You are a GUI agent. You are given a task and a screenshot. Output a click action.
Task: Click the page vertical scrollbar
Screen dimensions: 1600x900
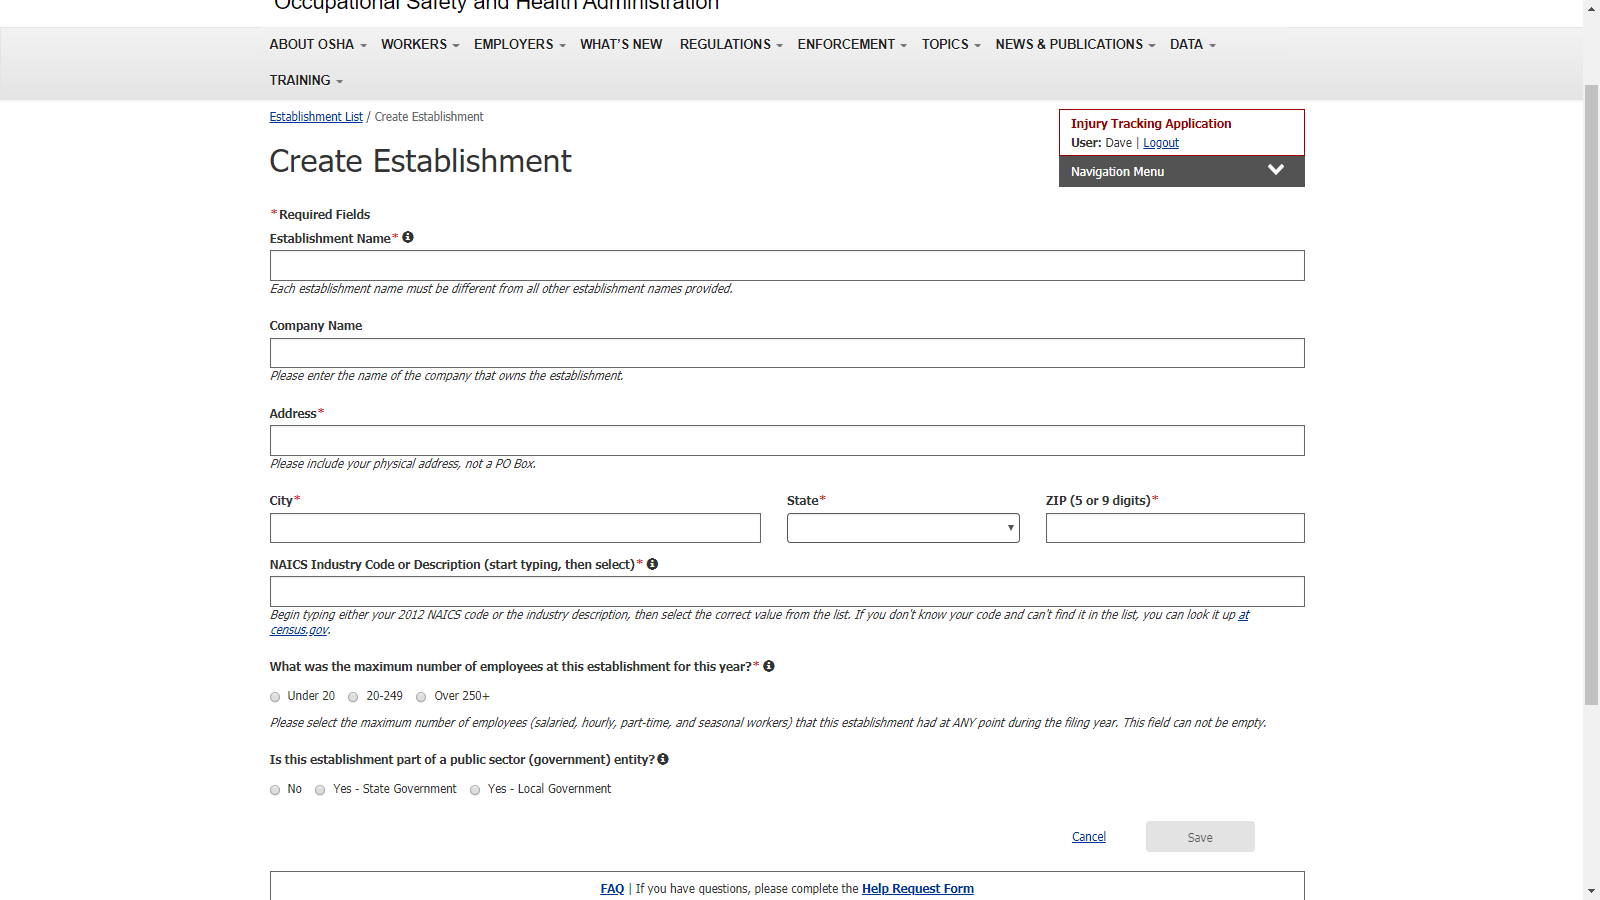point(1591,400)
